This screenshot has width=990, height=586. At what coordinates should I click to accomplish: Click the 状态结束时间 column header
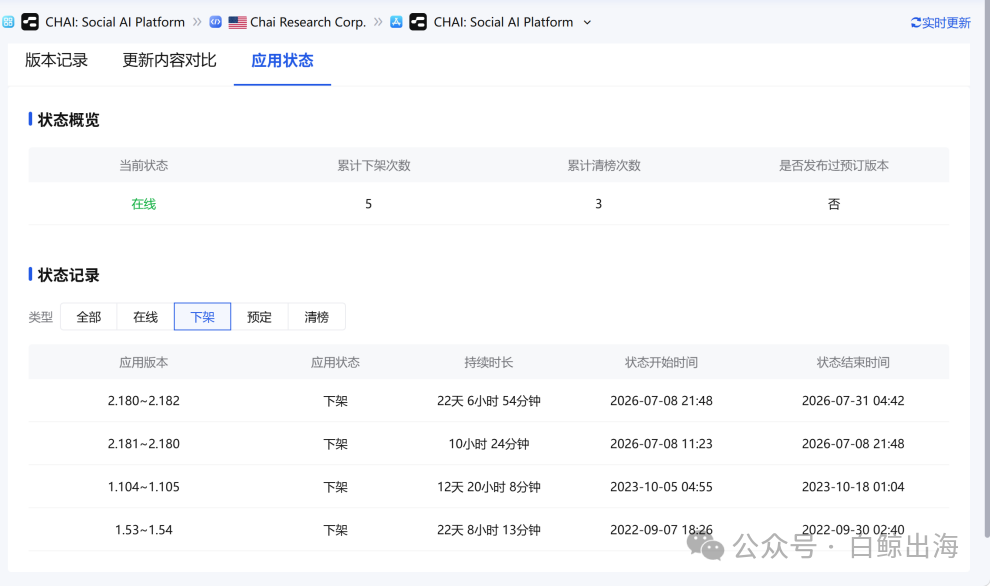click(853, 362)
